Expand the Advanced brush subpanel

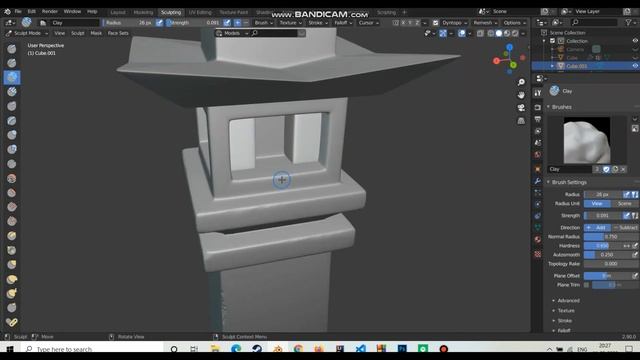click(568, 300)
